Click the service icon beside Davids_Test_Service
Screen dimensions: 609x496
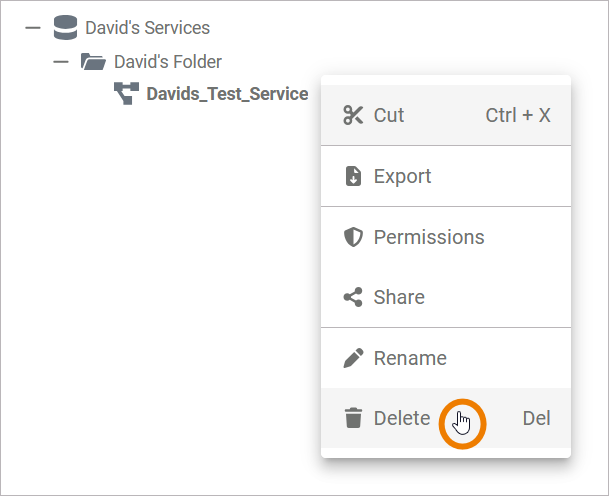tap(126, 94)
